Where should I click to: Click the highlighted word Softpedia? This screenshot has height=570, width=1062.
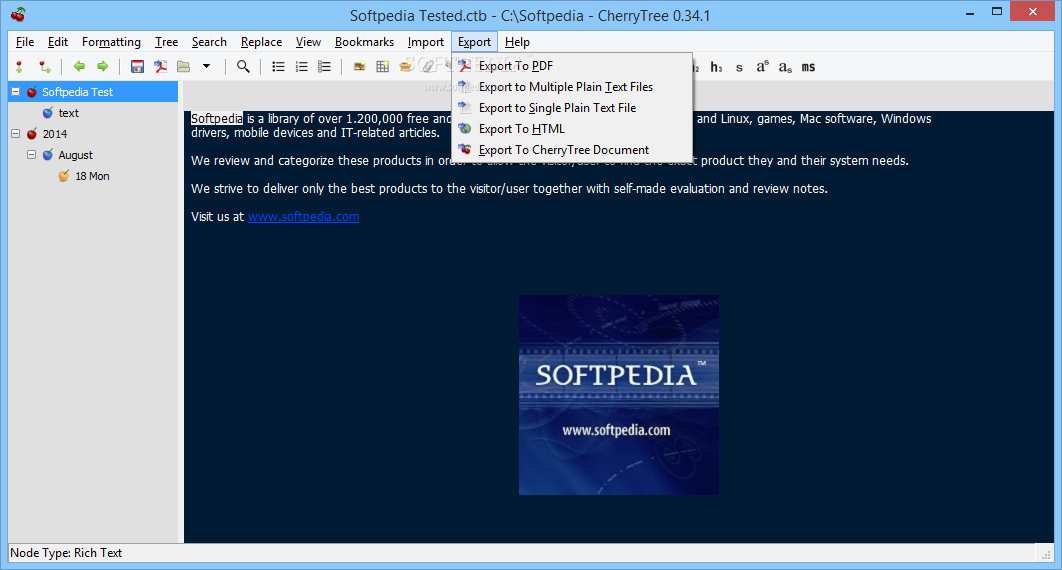(216, 118)
